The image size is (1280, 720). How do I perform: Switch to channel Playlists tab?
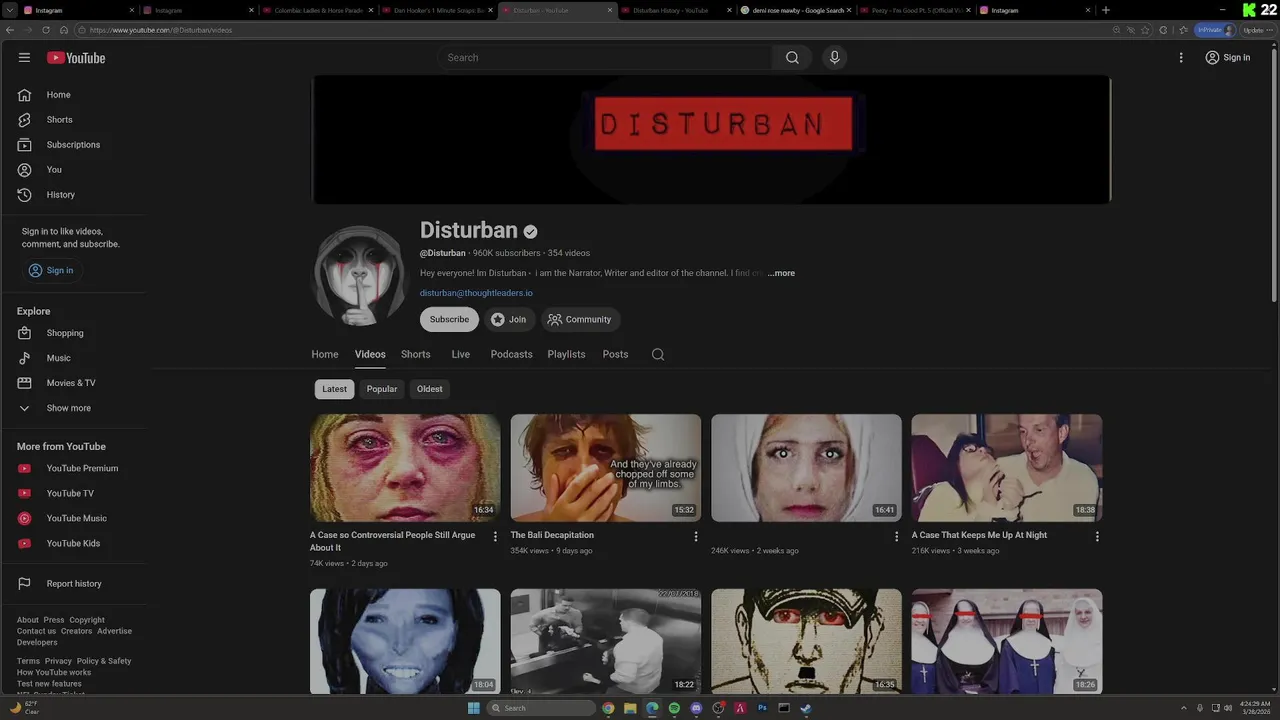[566, 354]
